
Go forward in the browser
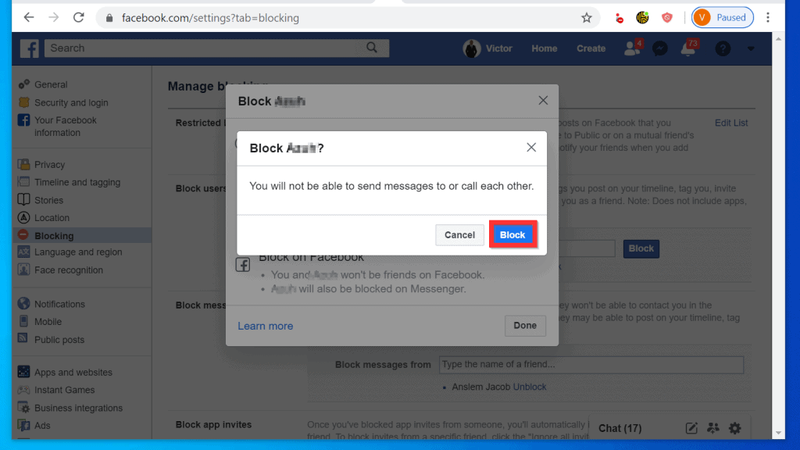(54, 17)
